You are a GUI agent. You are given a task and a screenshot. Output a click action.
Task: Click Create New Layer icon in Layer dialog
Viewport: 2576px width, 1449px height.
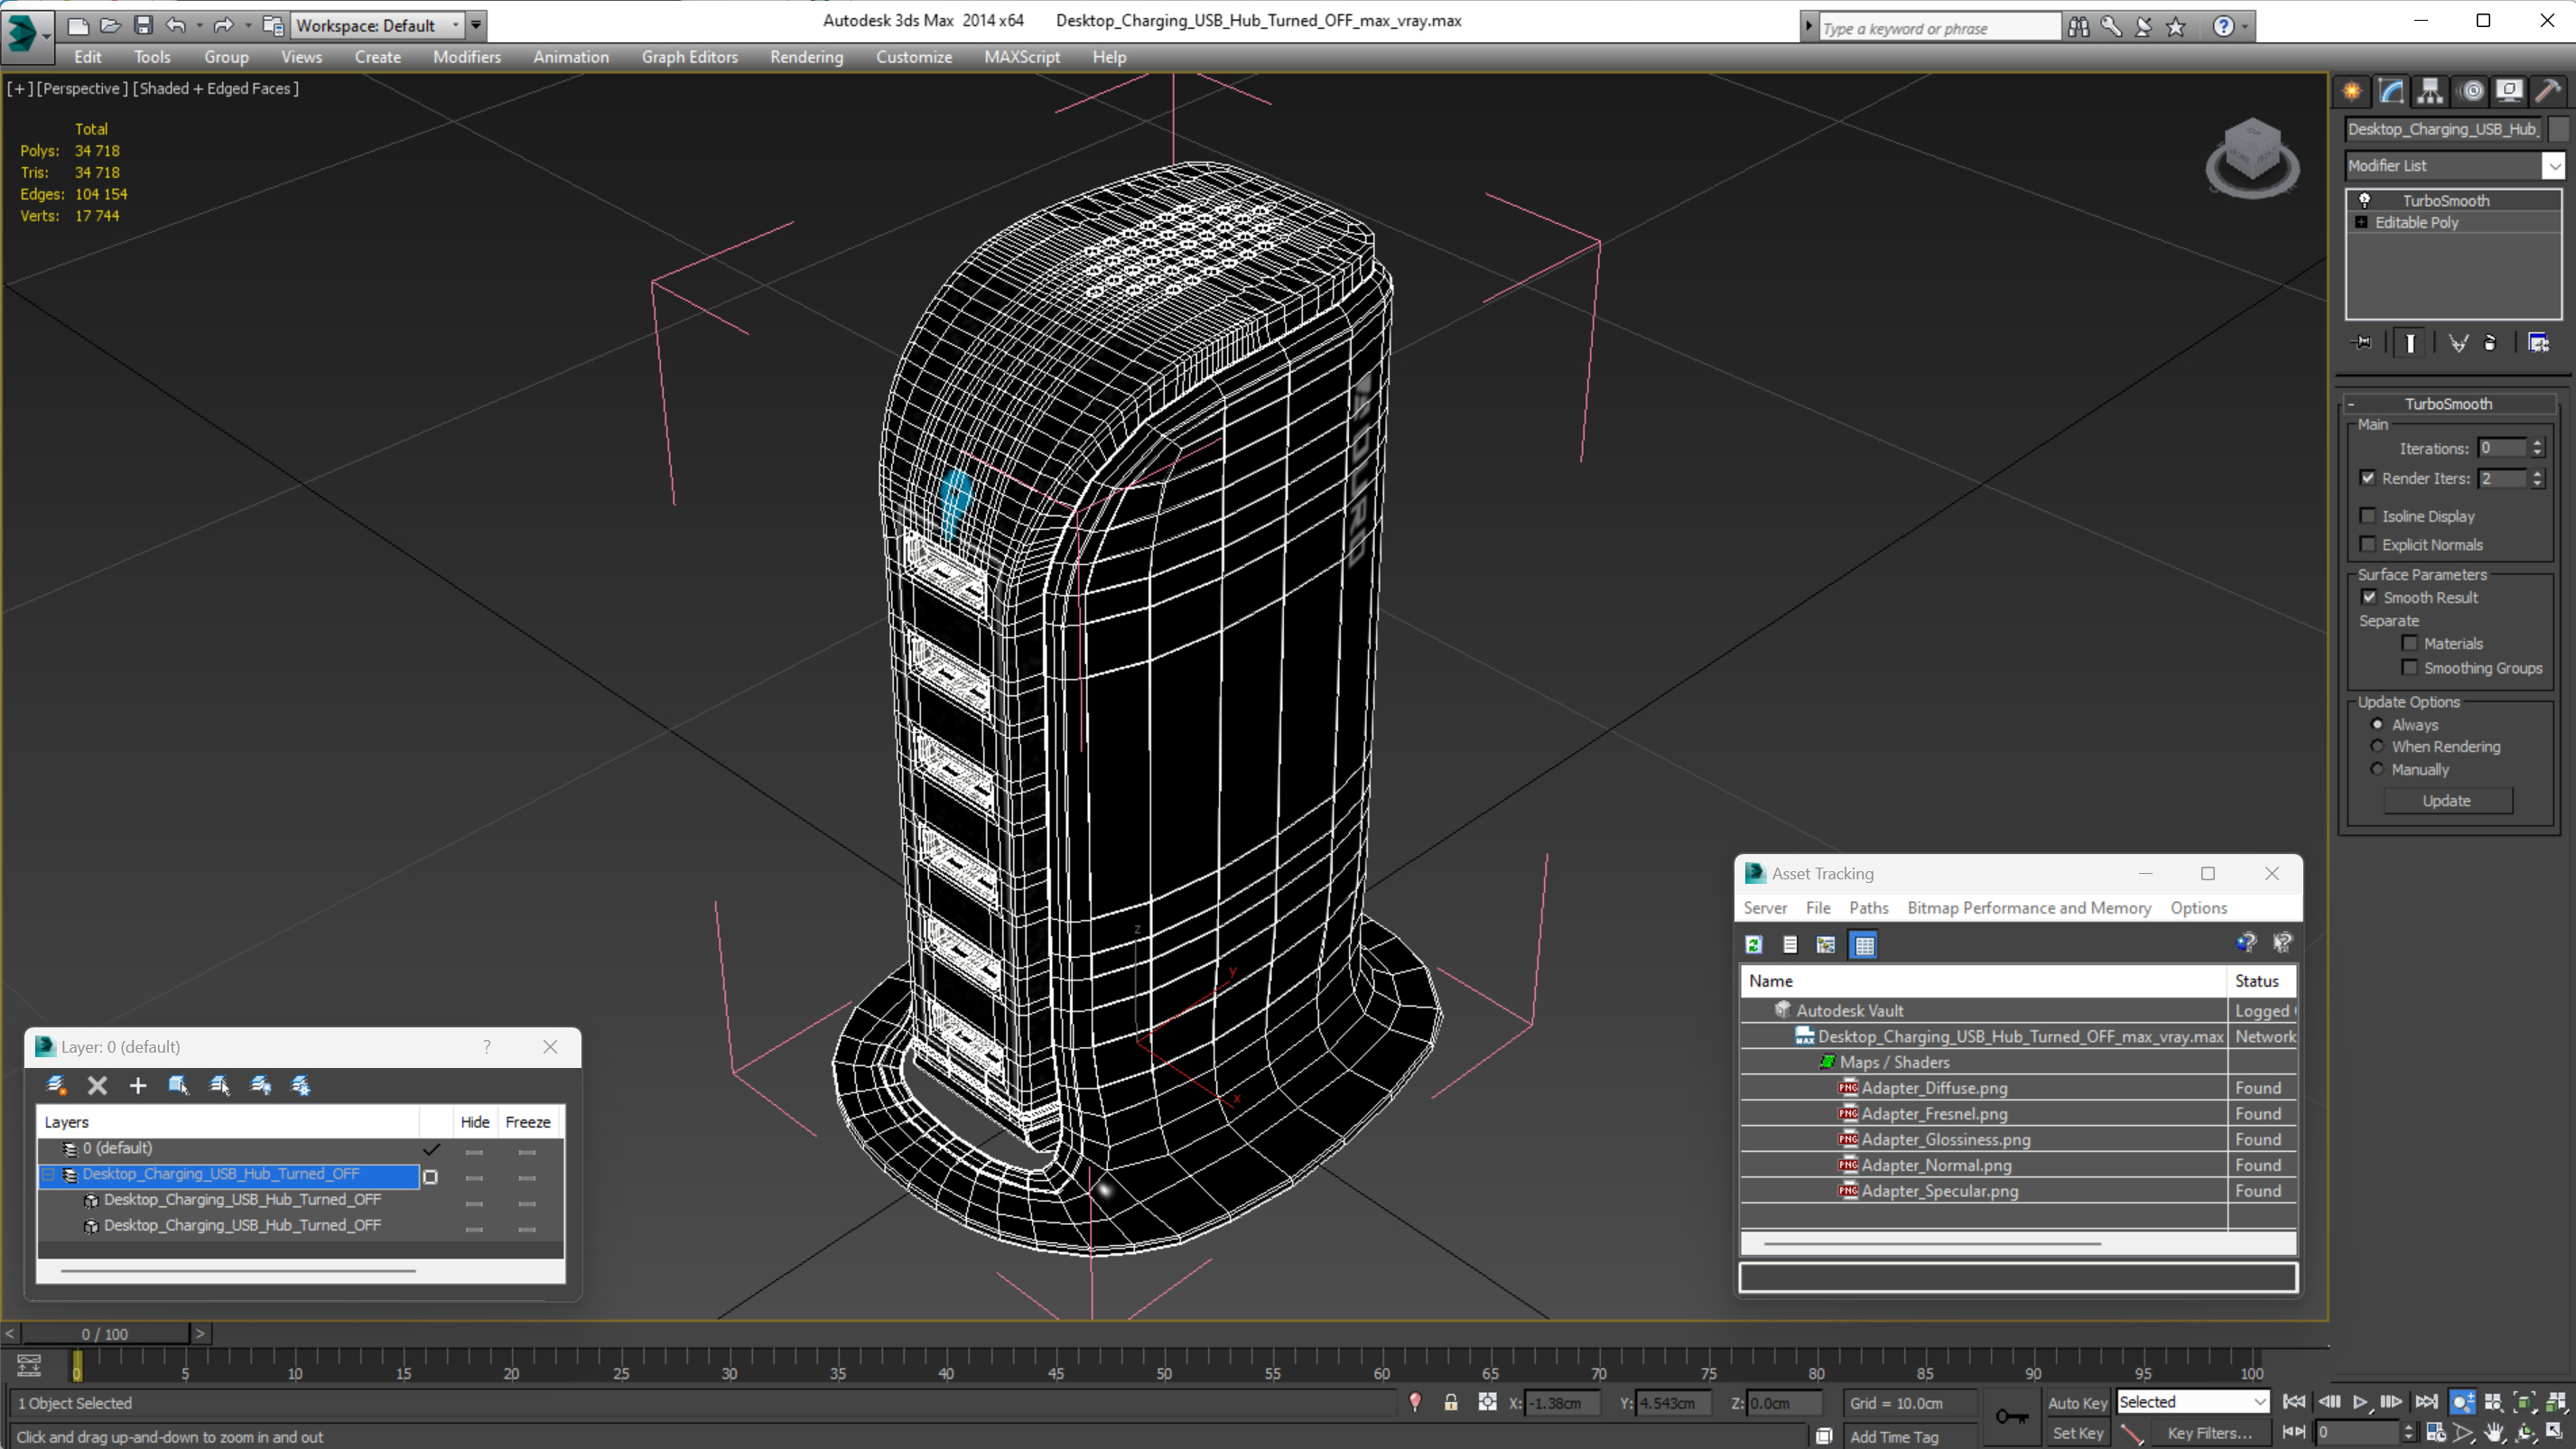point(56,1085)
